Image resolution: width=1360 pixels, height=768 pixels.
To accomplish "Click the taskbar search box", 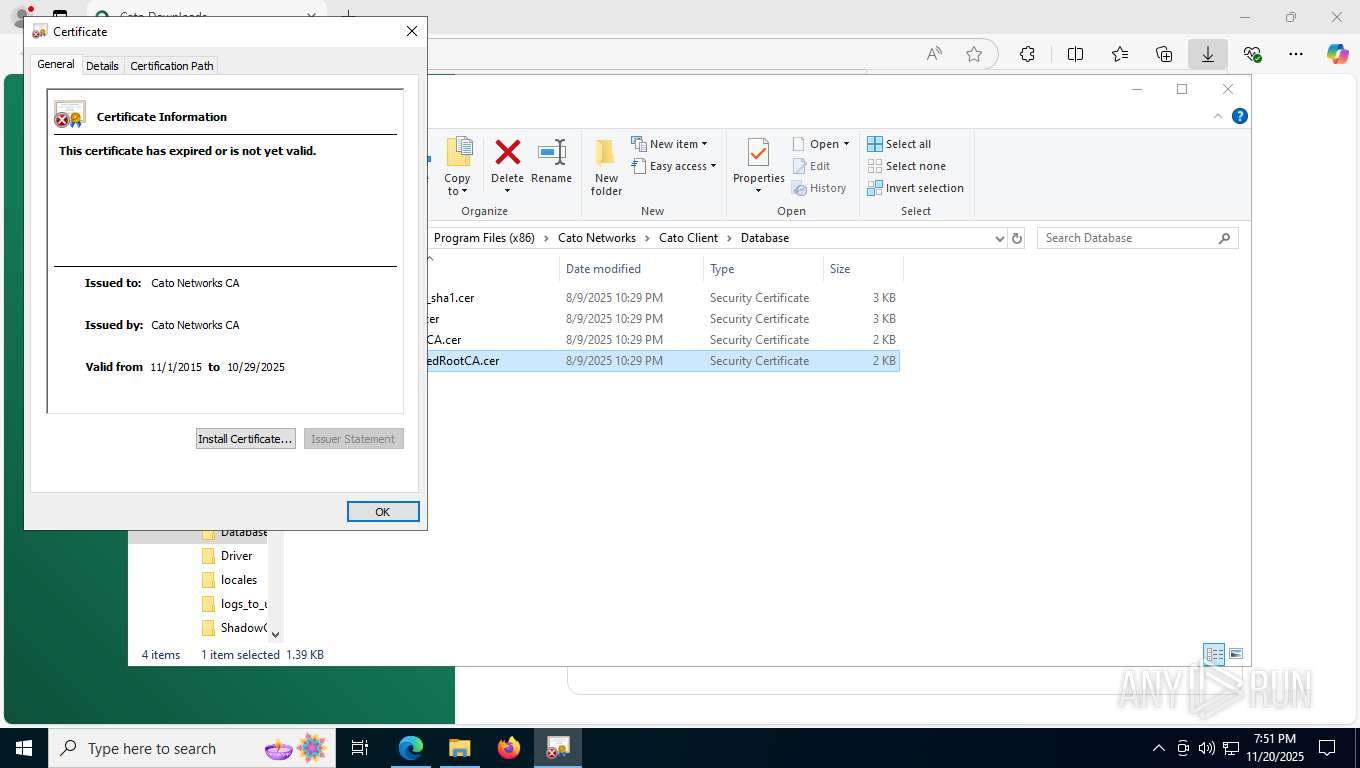I will tap(192, 748).
